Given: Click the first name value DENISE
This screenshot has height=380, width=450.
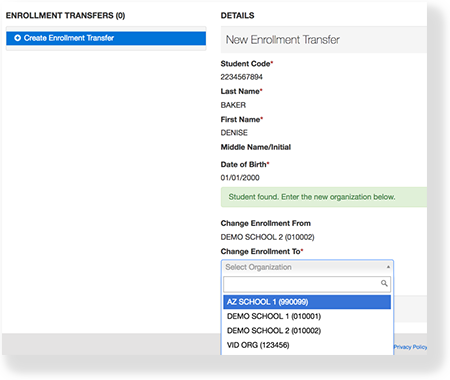Looking at the screenshot, I should 234,133.
